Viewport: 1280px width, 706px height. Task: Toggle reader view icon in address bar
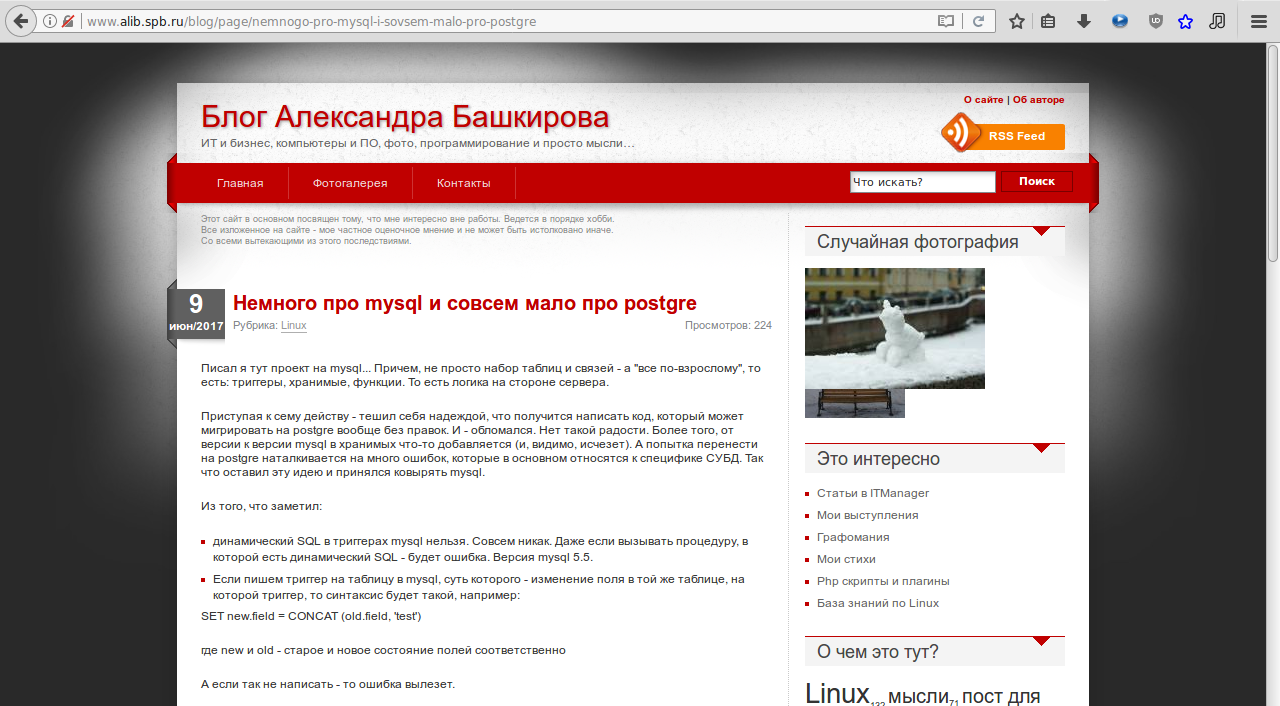pyautogui.click(x=946, y=21)
